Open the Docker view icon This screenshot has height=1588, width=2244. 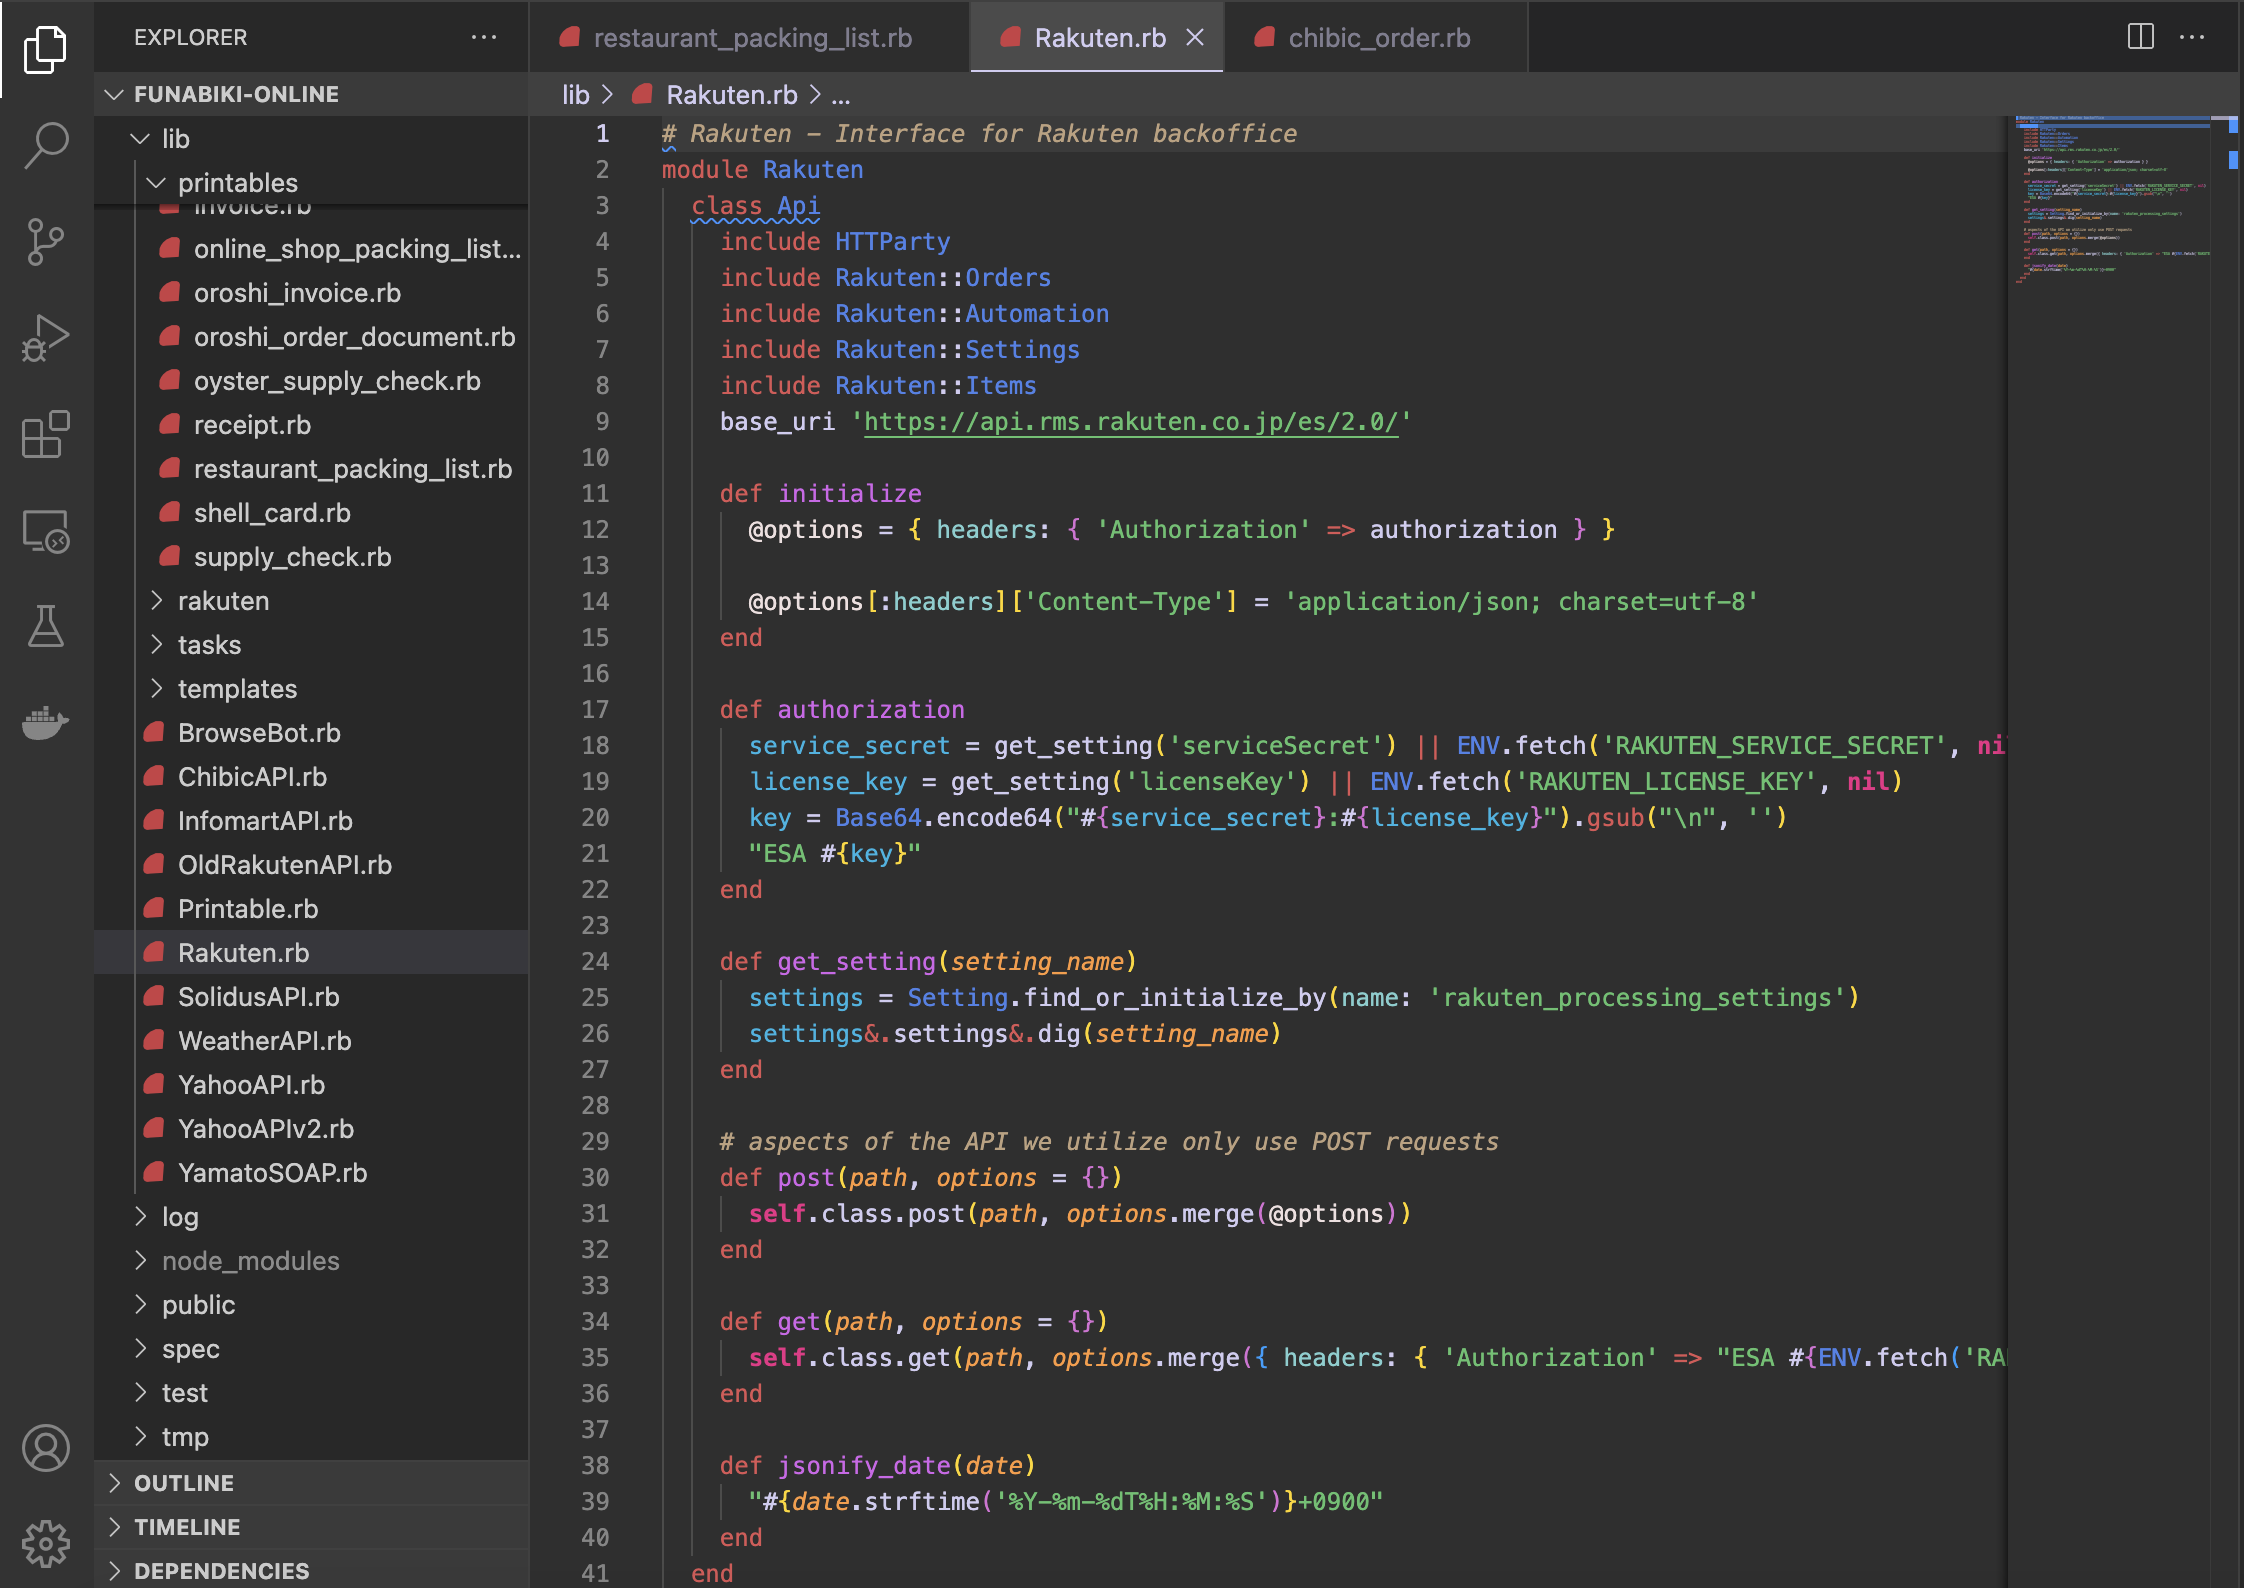tap(46, 723)
